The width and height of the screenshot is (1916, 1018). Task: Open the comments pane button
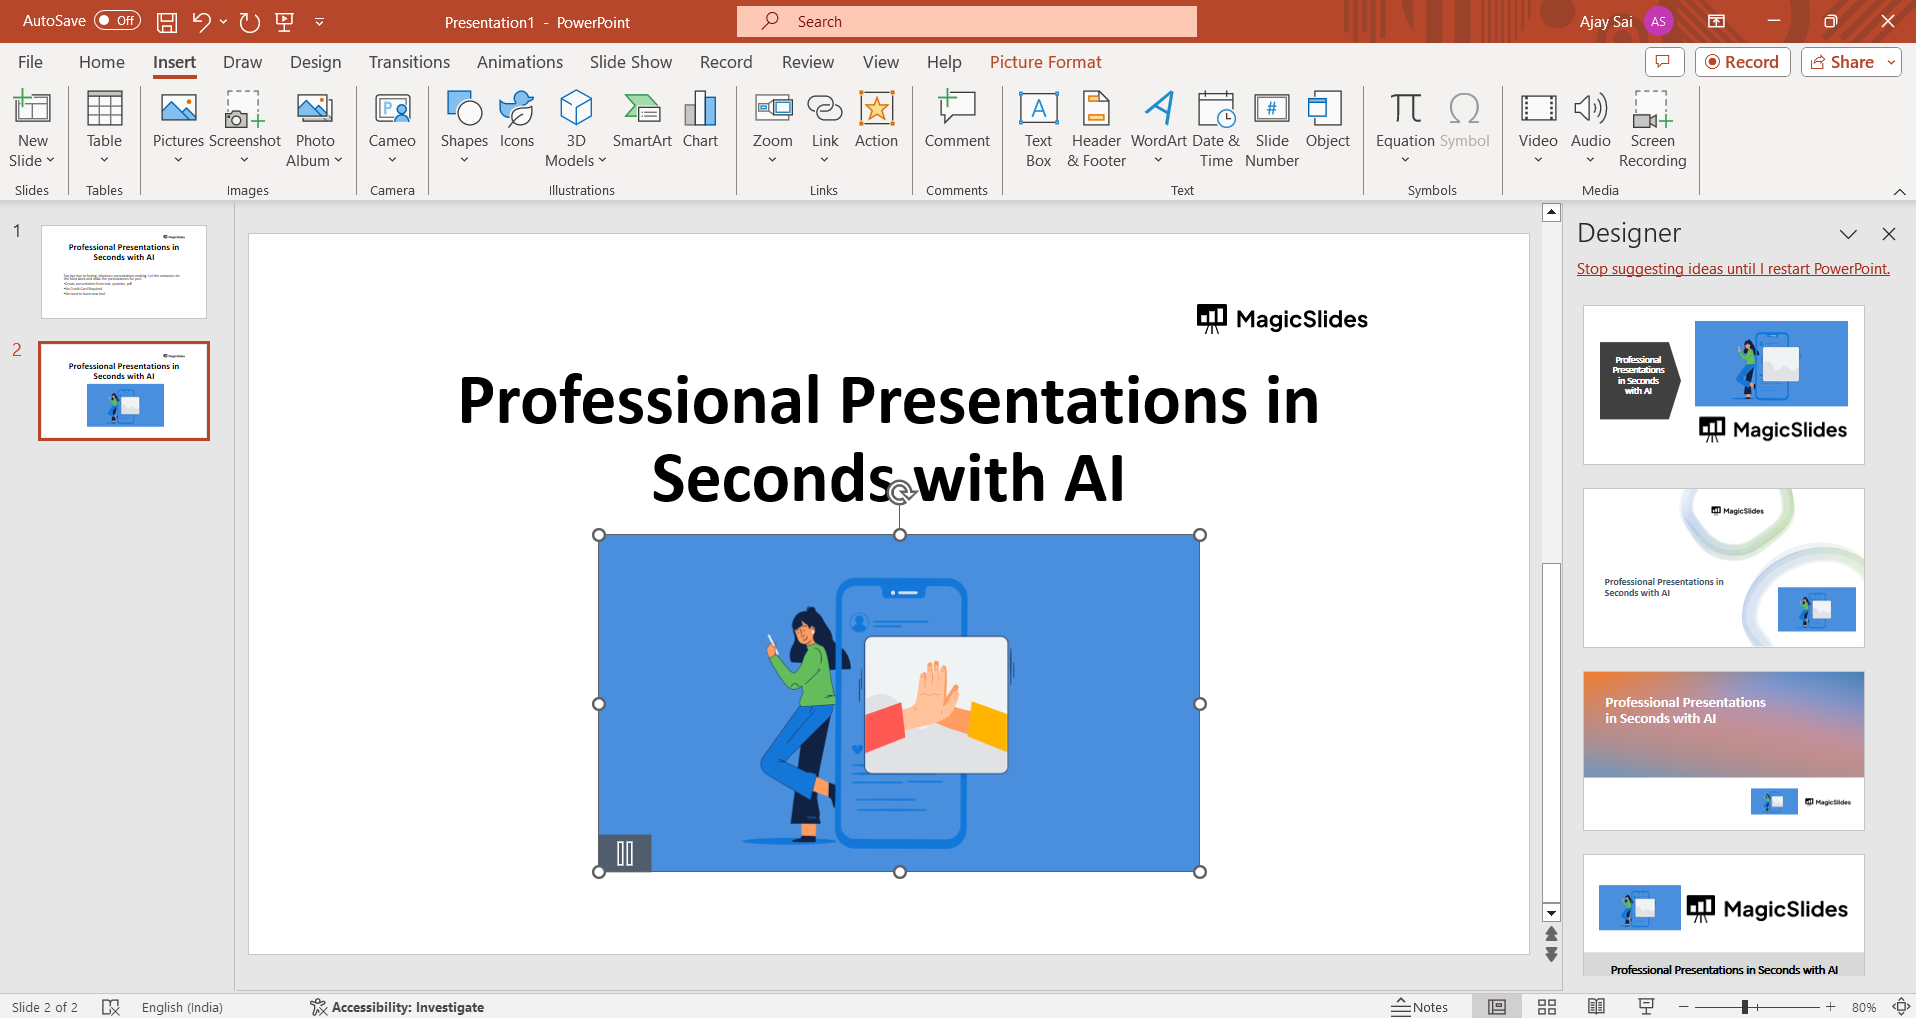1664,62
